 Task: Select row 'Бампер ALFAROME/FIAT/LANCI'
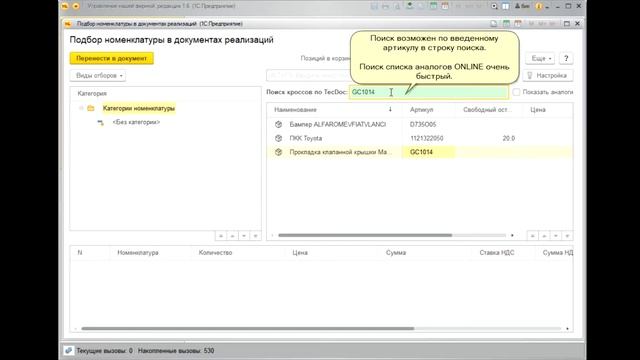(x=420, y=124)
